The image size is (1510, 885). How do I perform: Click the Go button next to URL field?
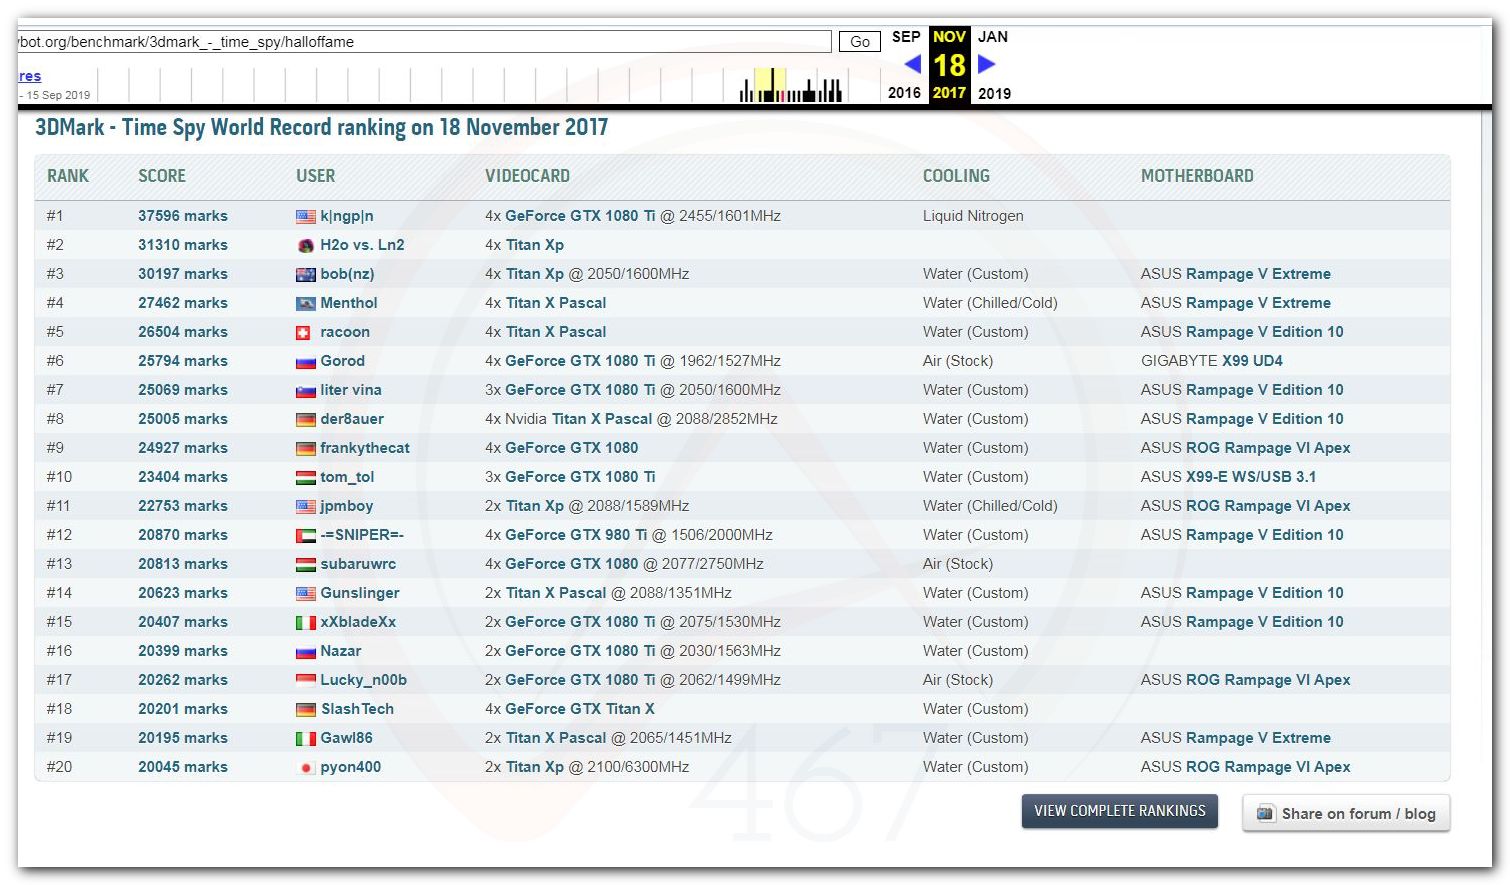point(860,41)
